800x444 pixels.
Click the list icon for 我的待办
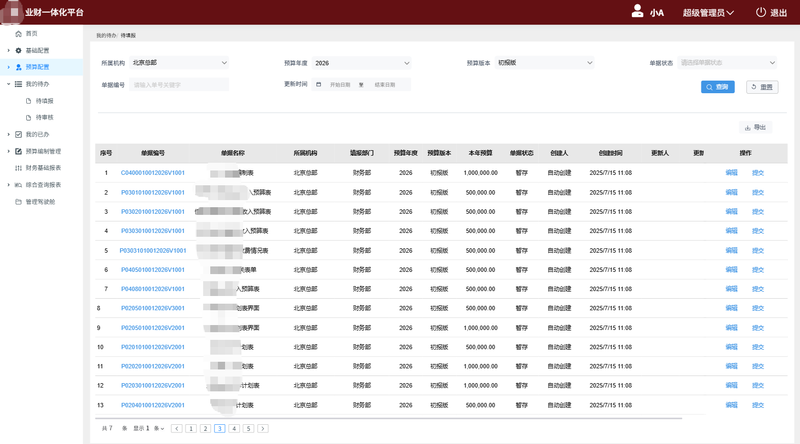pos(18,84)
